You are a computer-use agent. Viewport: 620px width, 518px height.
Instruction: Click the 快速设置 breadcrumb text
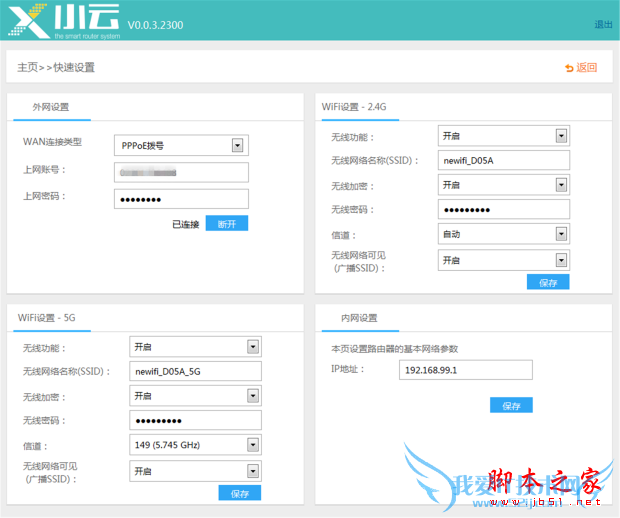[74, 68]
